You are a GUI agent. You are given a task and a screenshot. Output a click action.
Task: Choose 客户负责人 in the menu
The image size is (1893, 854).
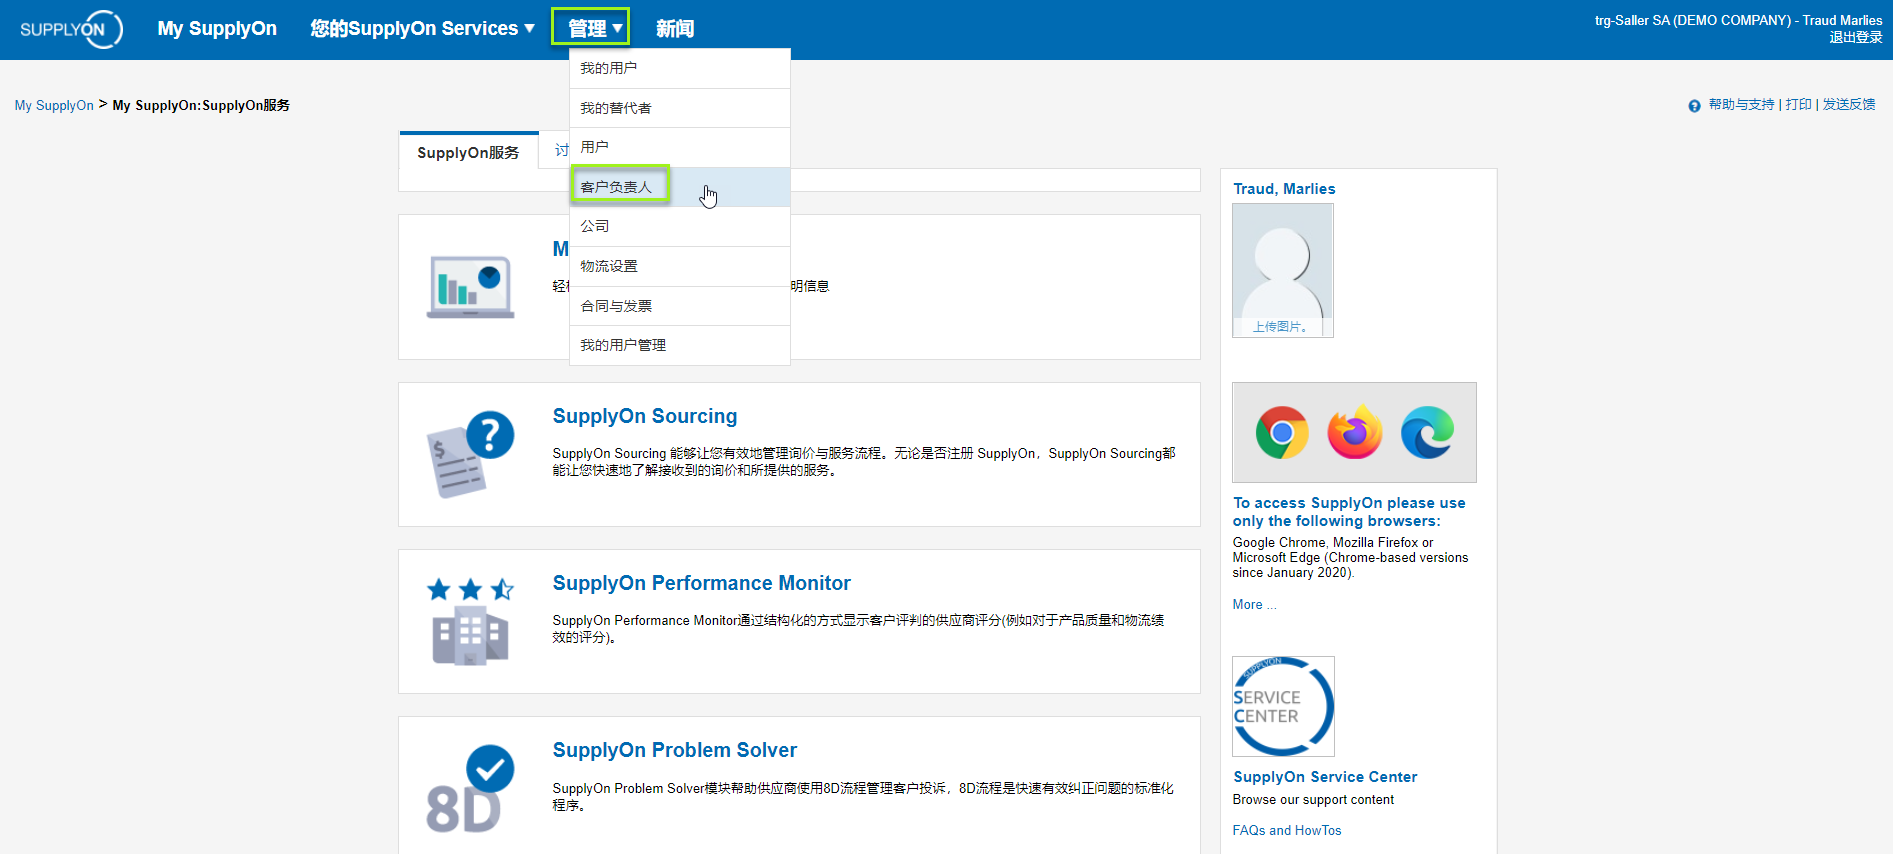click(x=680, y=187)
